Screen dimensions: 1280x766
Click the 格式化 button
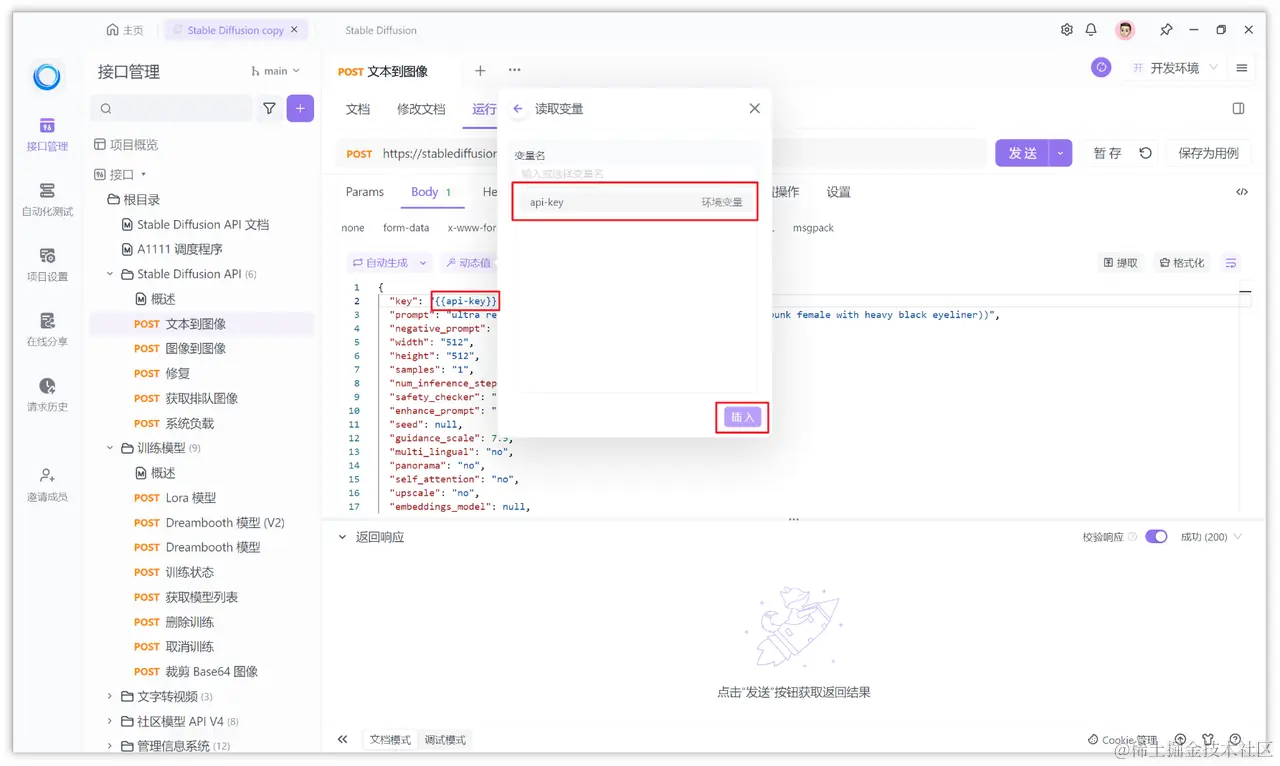[x=1181, y=263]
